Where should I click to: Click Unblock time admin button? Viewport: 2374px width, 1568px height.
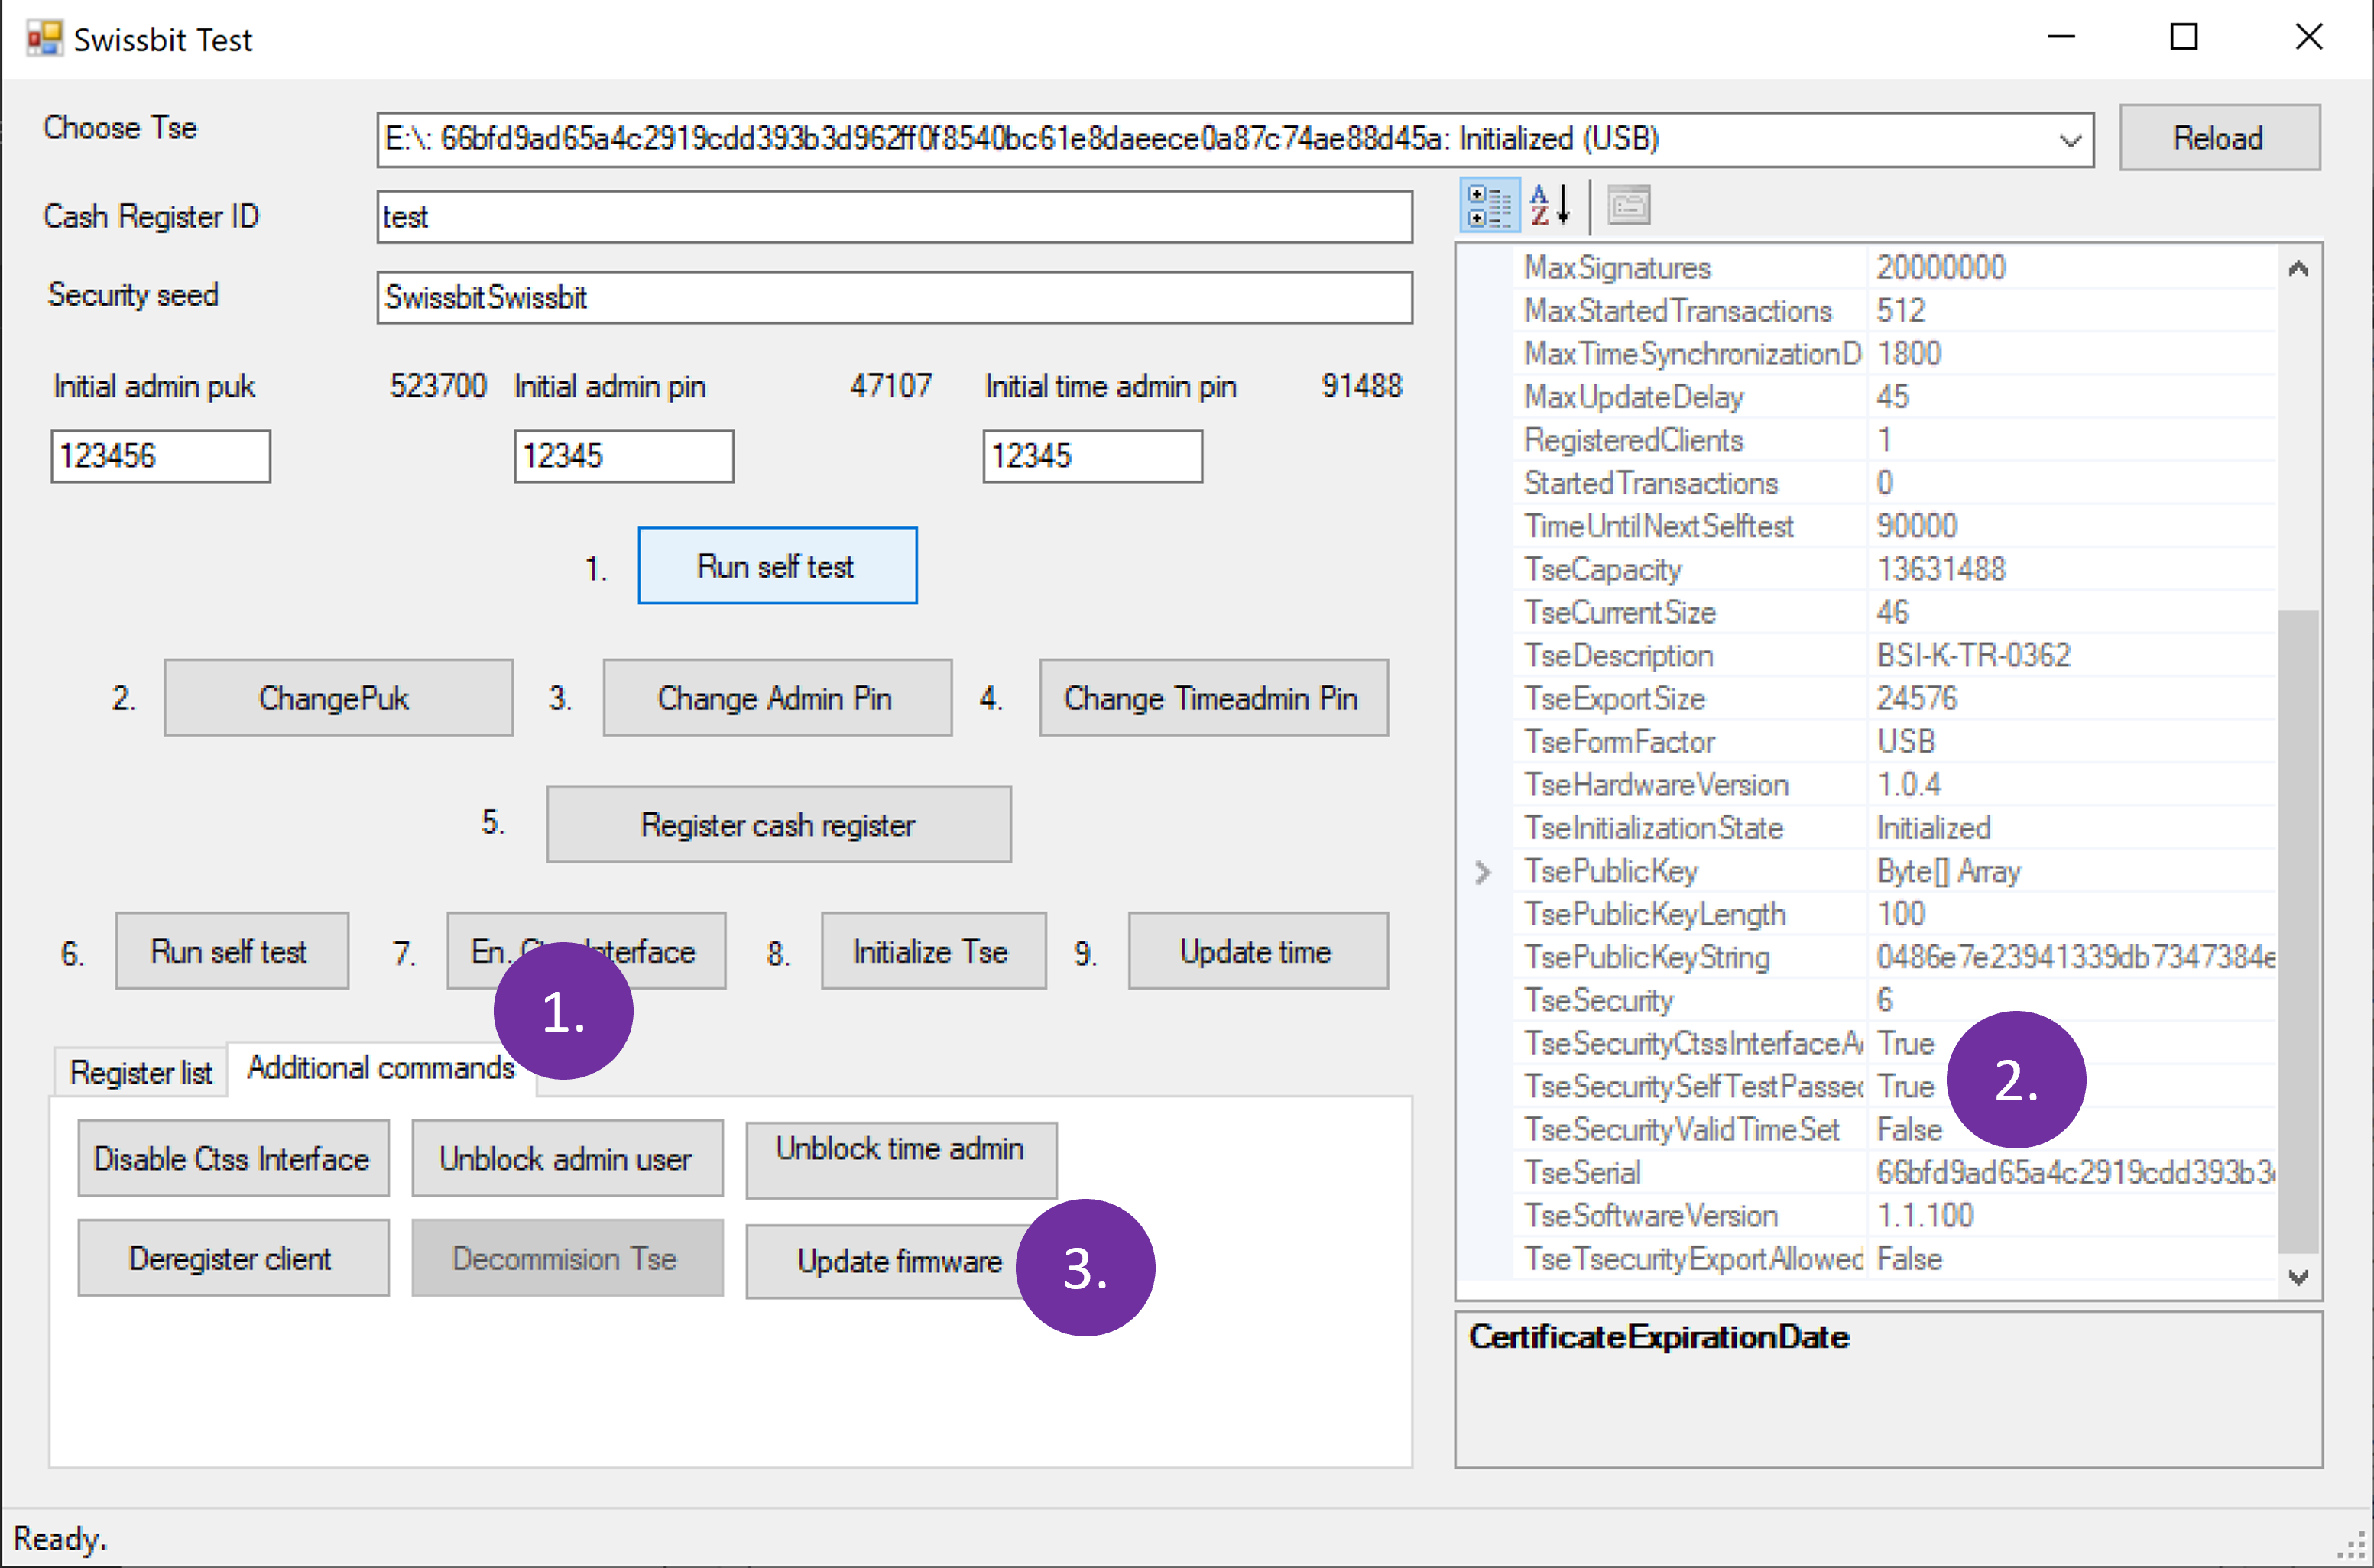[x=901, y=1160]
